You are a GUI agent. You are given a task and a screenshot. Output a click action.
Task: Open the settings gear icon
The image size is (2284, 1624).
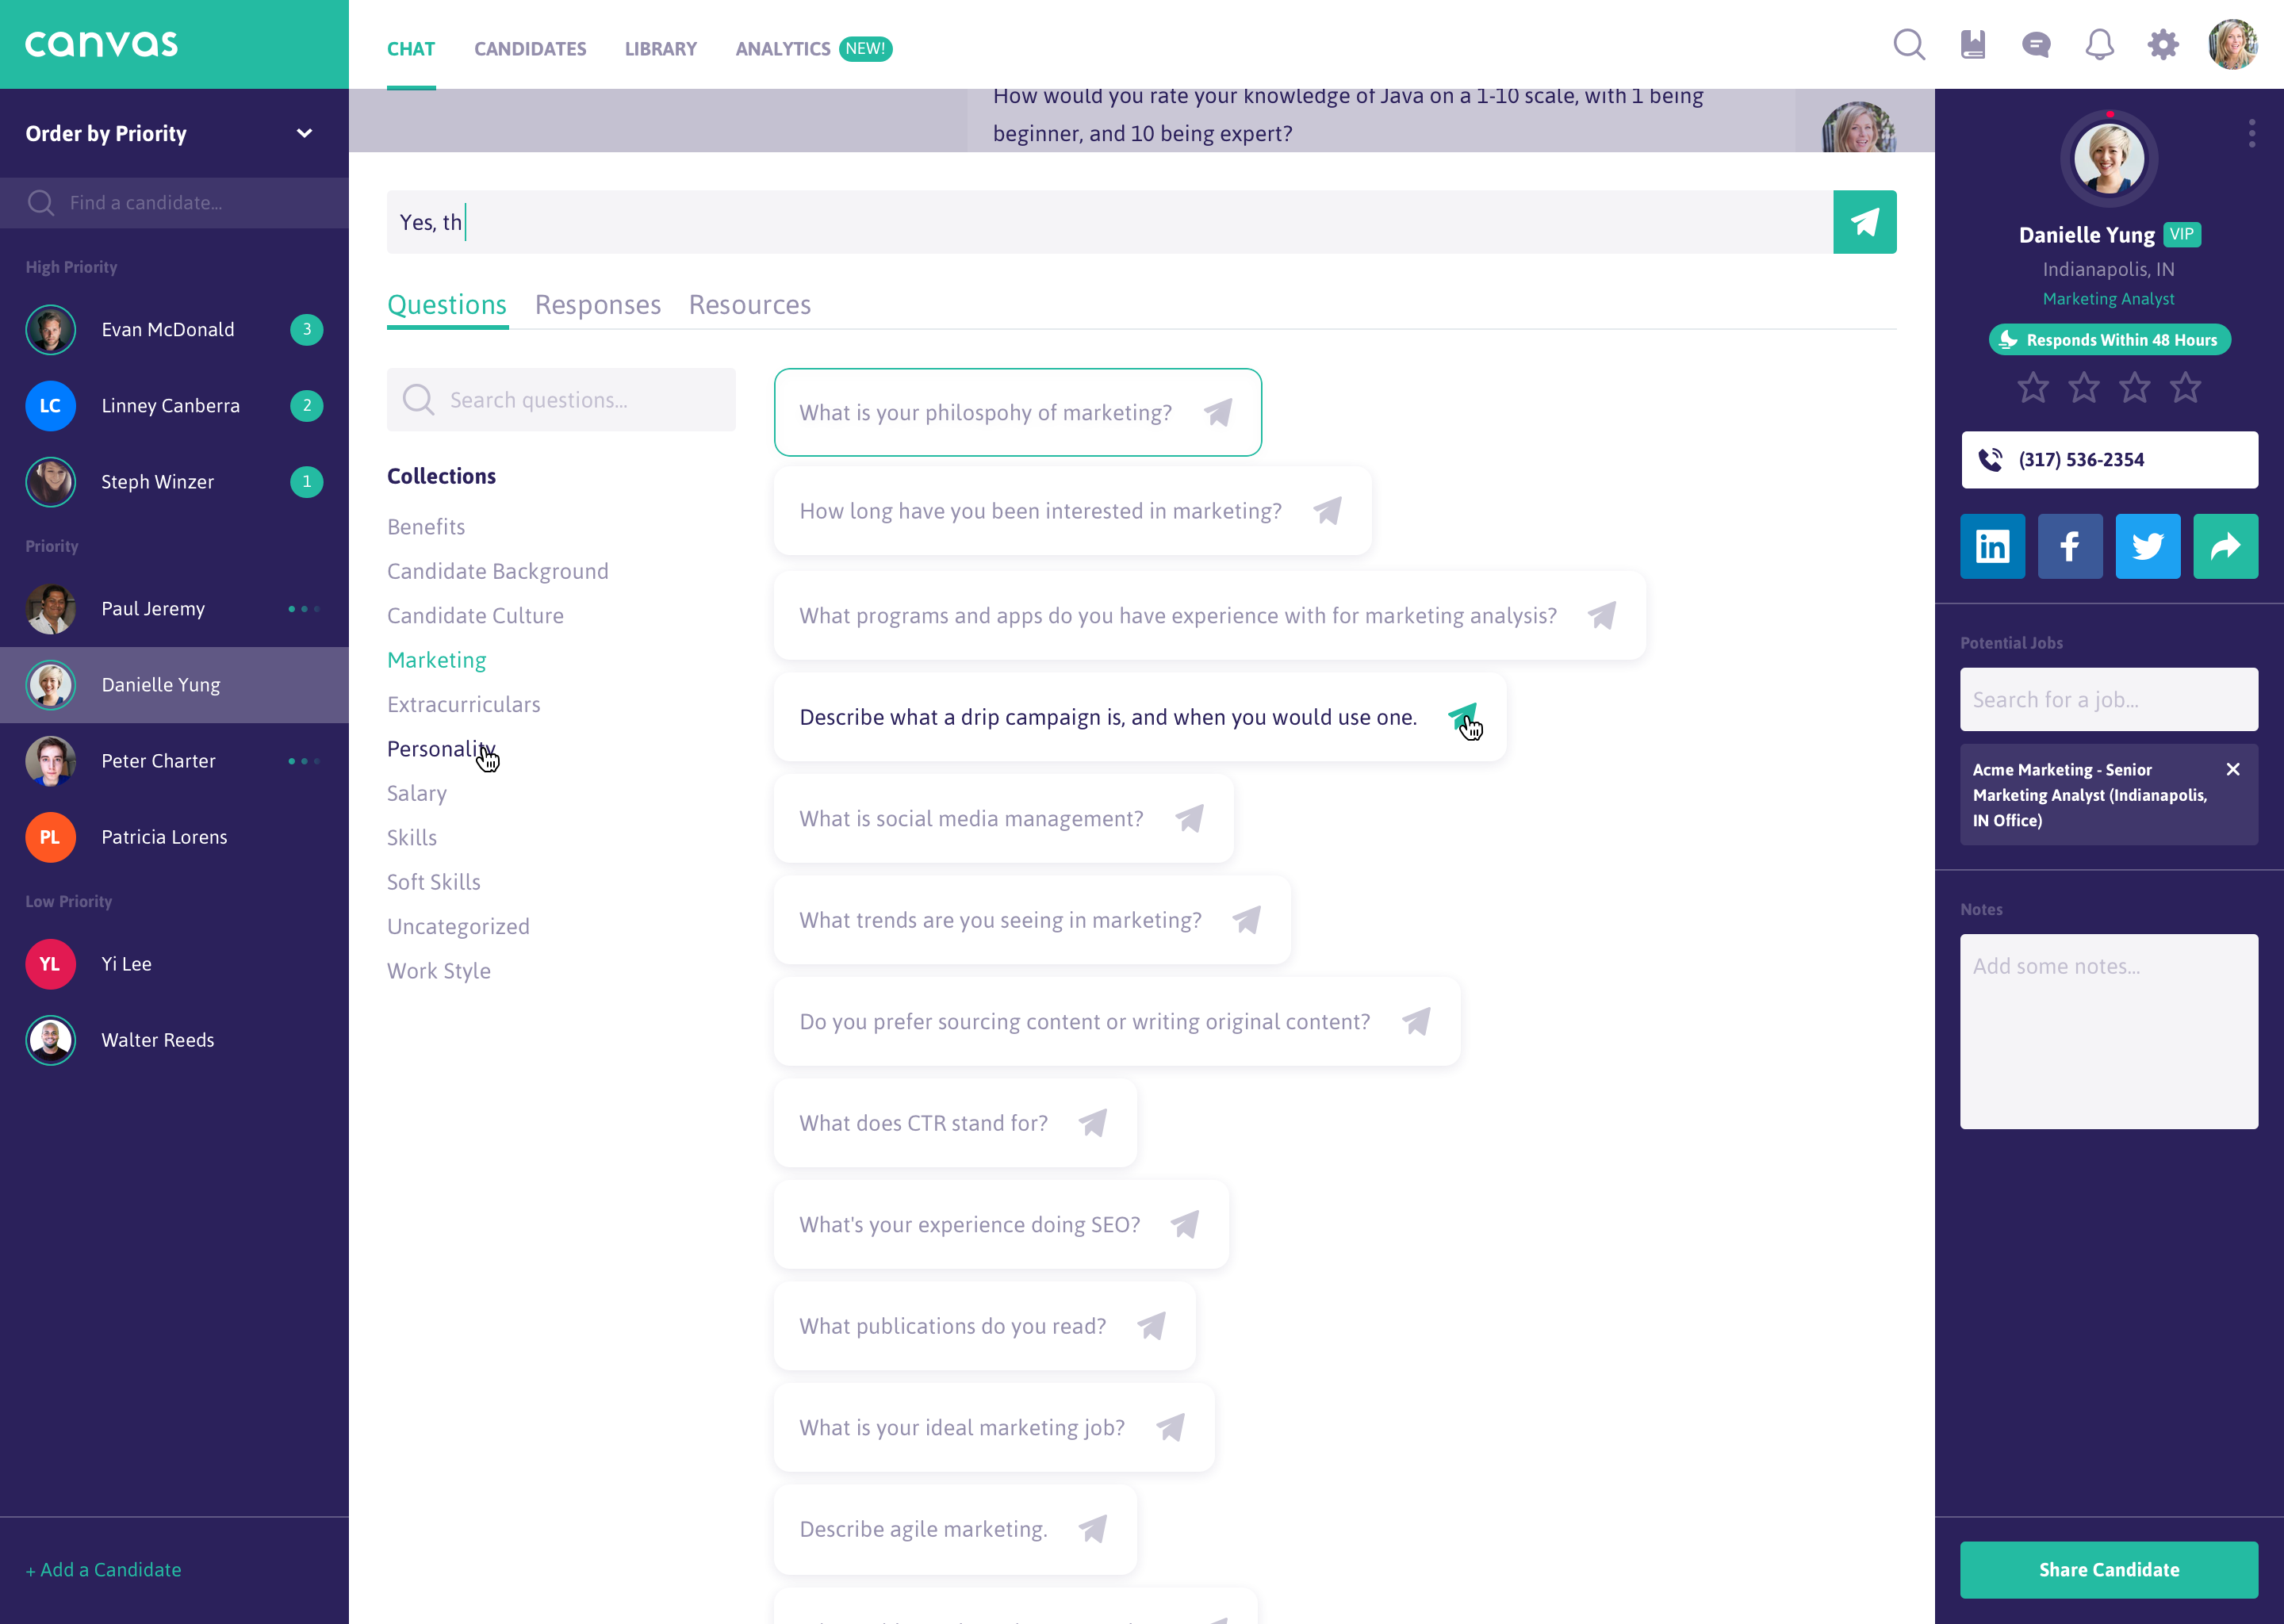pyautogui.click(x=2162, y=45)
